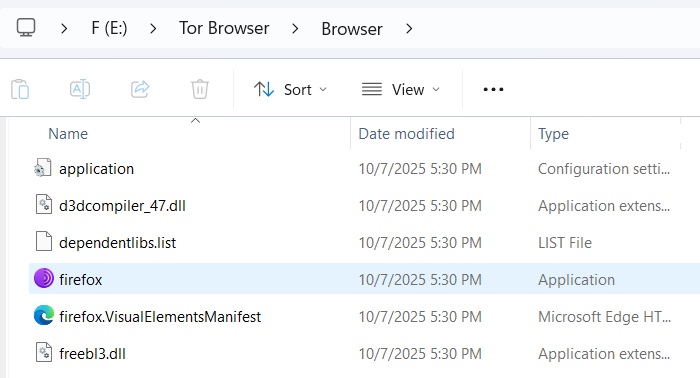Select dependentlibs.list file name
Screen dimensions: 700x378
[117, 243]
